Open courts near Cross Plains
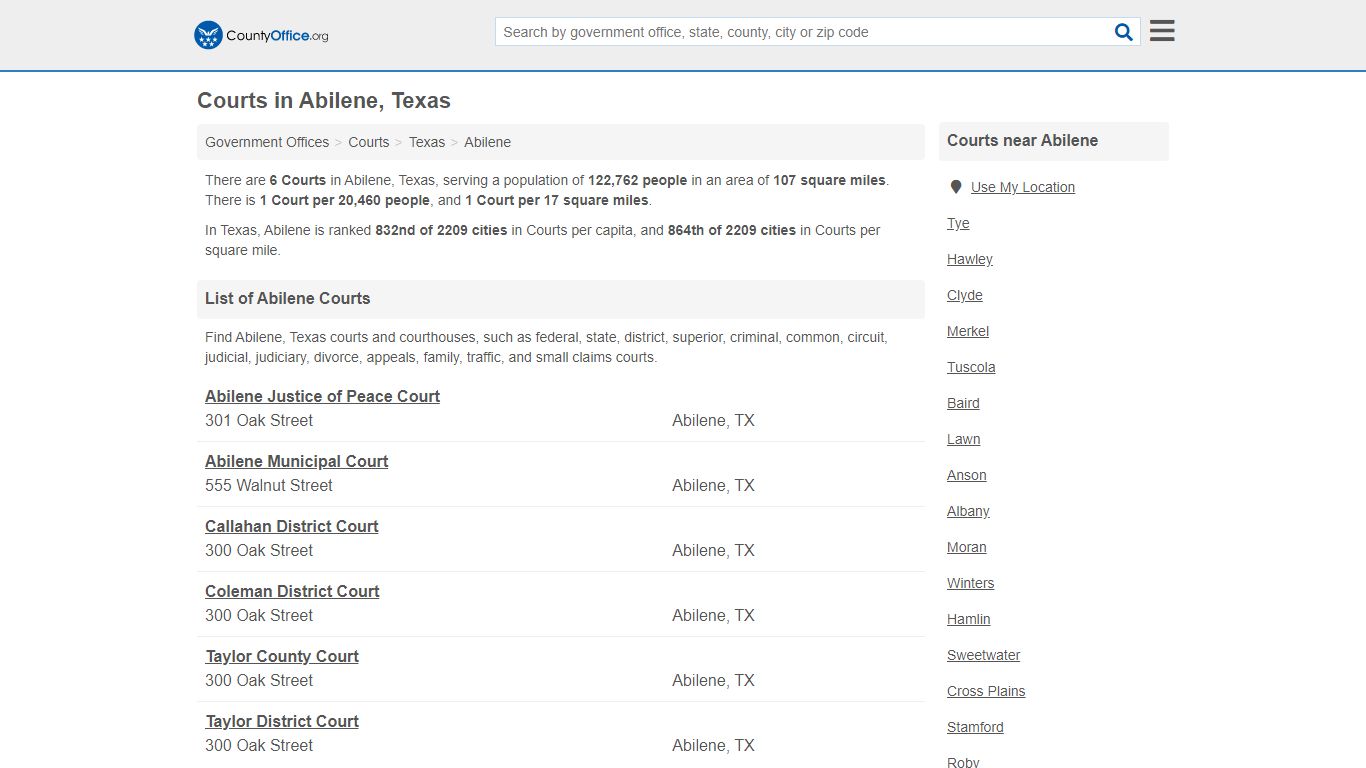 986,691
